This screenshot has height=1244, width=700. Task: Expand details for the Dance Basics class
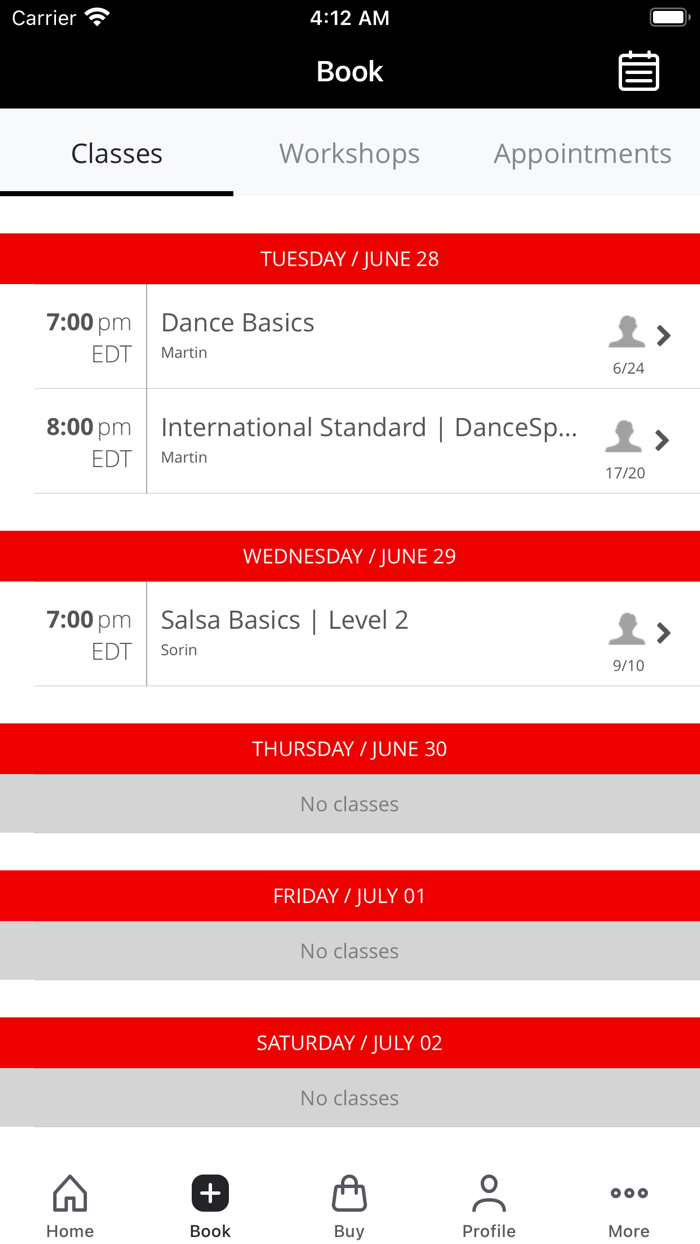click(x=663, y=336)
